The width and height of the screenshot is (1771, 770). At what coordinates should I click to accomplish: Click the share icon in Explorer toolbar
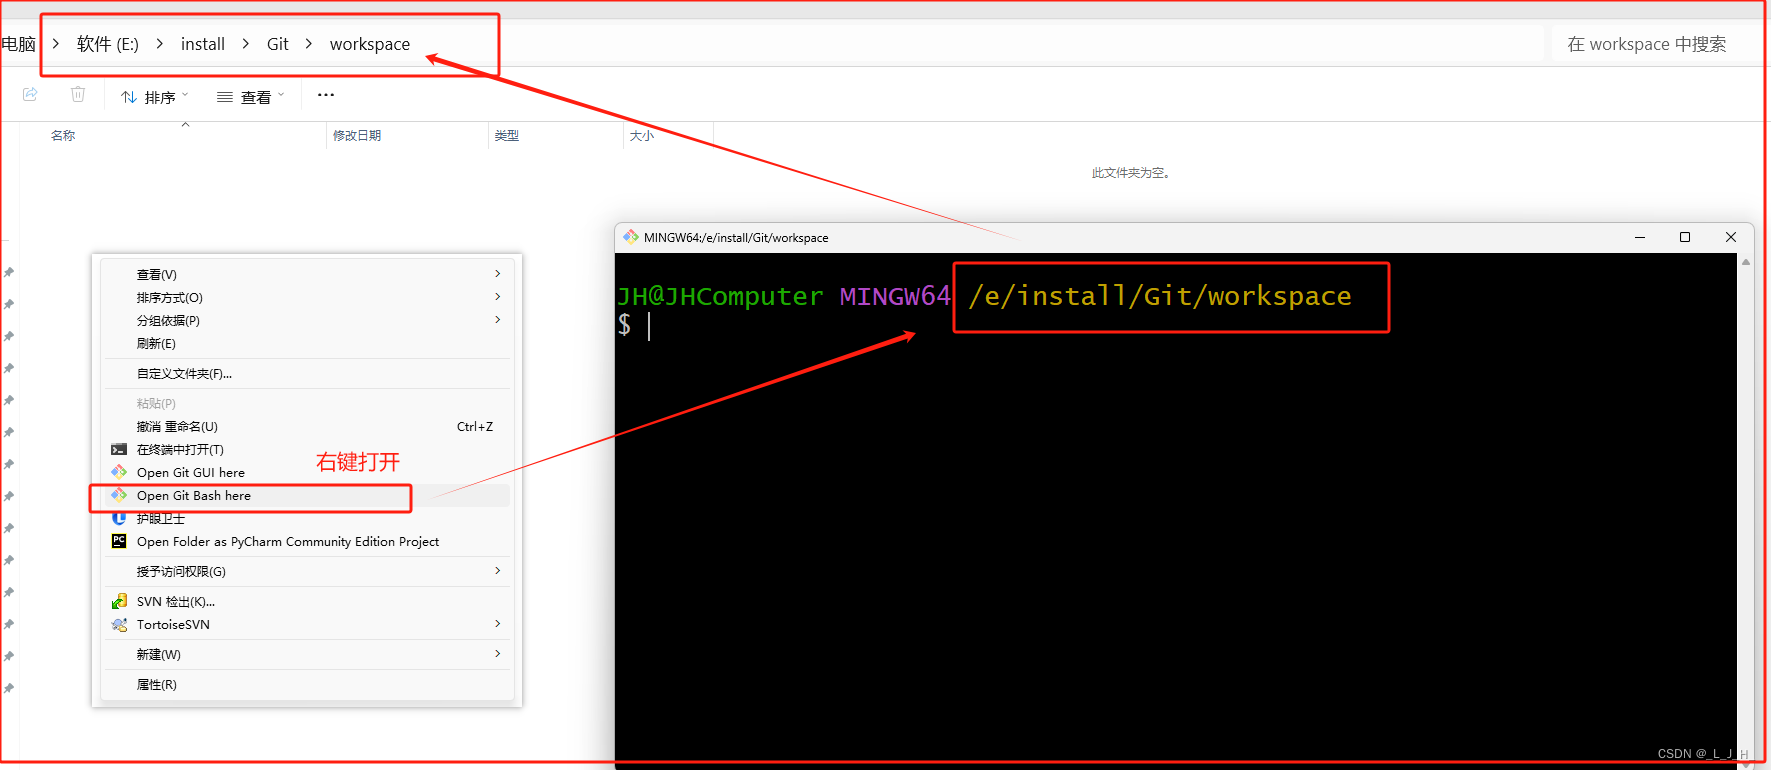30,94
